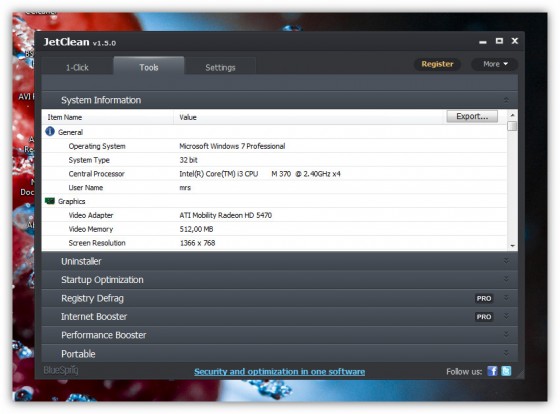Select the Graphics tree row
Screen dimensions: 560x414
274,201
